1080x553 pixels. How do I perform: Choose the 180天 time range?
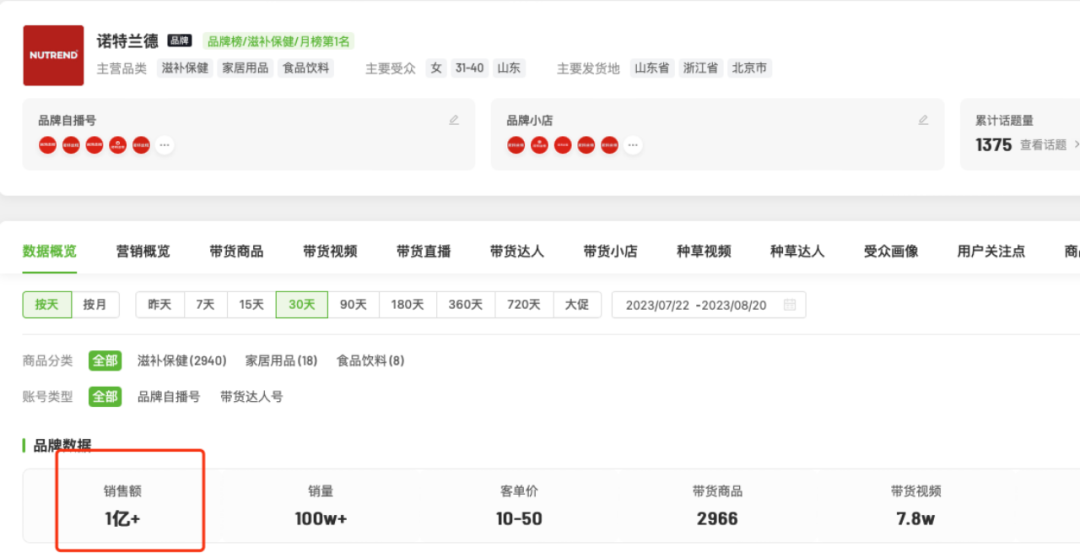click(x=408, y=304)
